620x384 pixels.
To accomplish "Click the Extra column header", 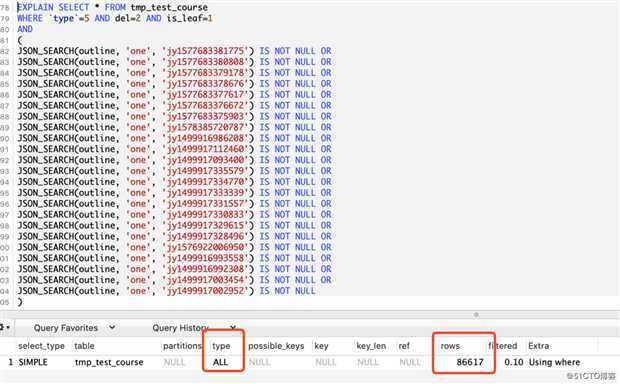I will click(x=539, y=346).
